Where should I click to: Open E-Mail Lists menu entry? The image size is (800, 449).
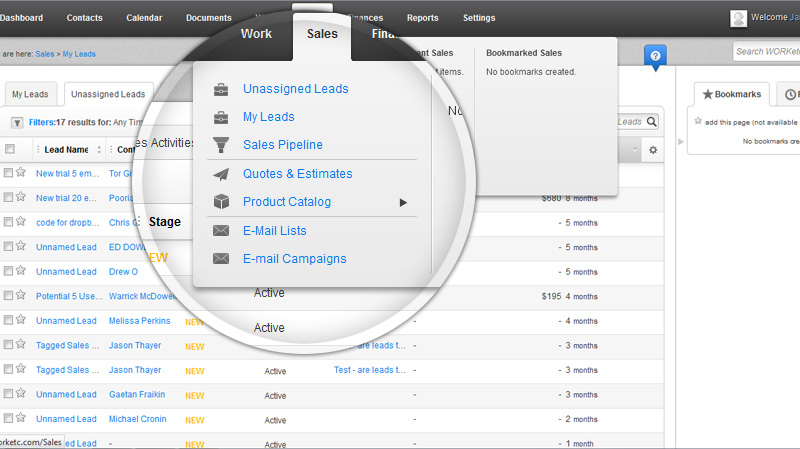pyautogui.click(x=274, y=231)
